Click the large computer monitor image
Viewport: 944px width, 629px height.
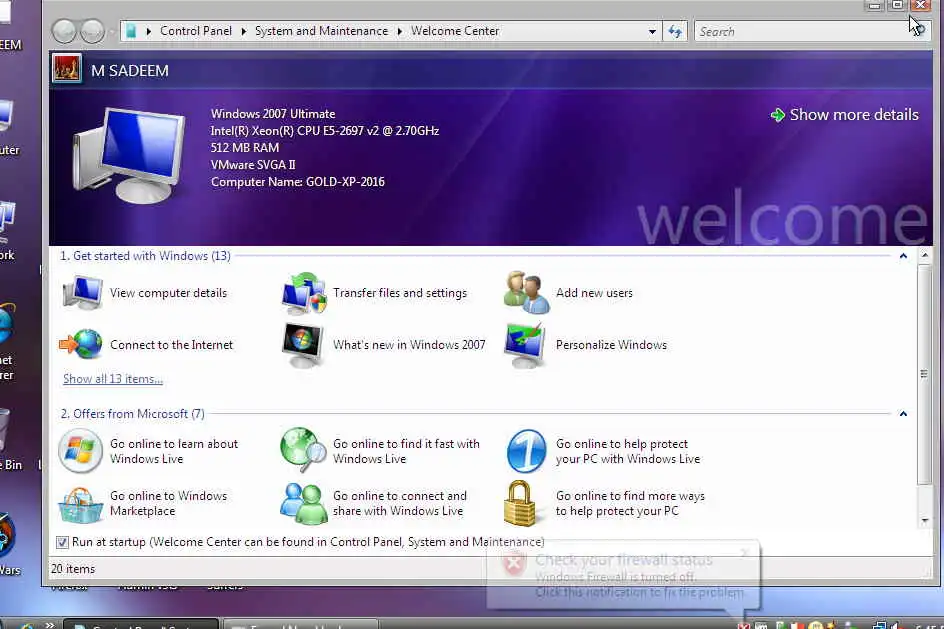point(129,155)
